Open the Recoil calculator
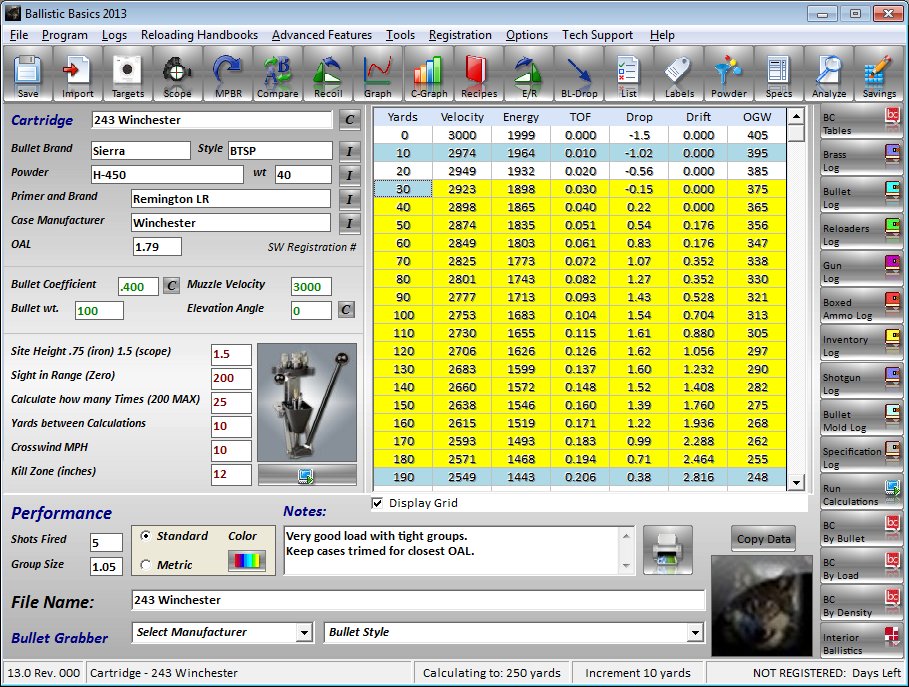The height and width of the screenshot is (687, 909). pyautogui.click(x=327, y=76)
